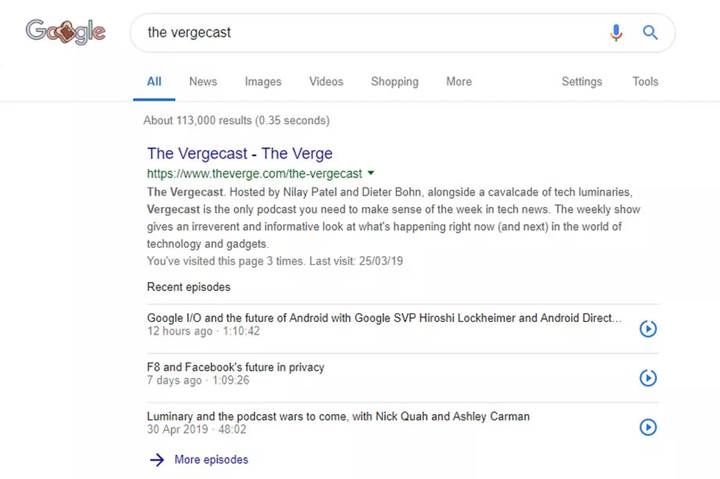Click the search box containing 'the vergecast'
The width and height of the screenshot is (720, 479).
point(370,33)
